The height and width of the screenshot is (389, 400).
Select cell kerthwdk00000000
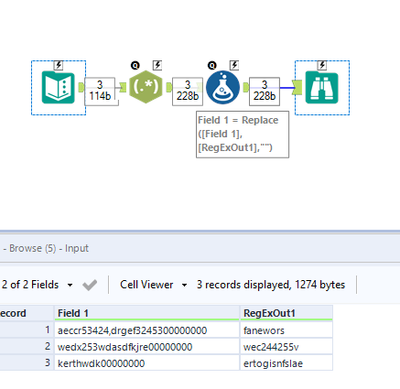coord(147,363)
